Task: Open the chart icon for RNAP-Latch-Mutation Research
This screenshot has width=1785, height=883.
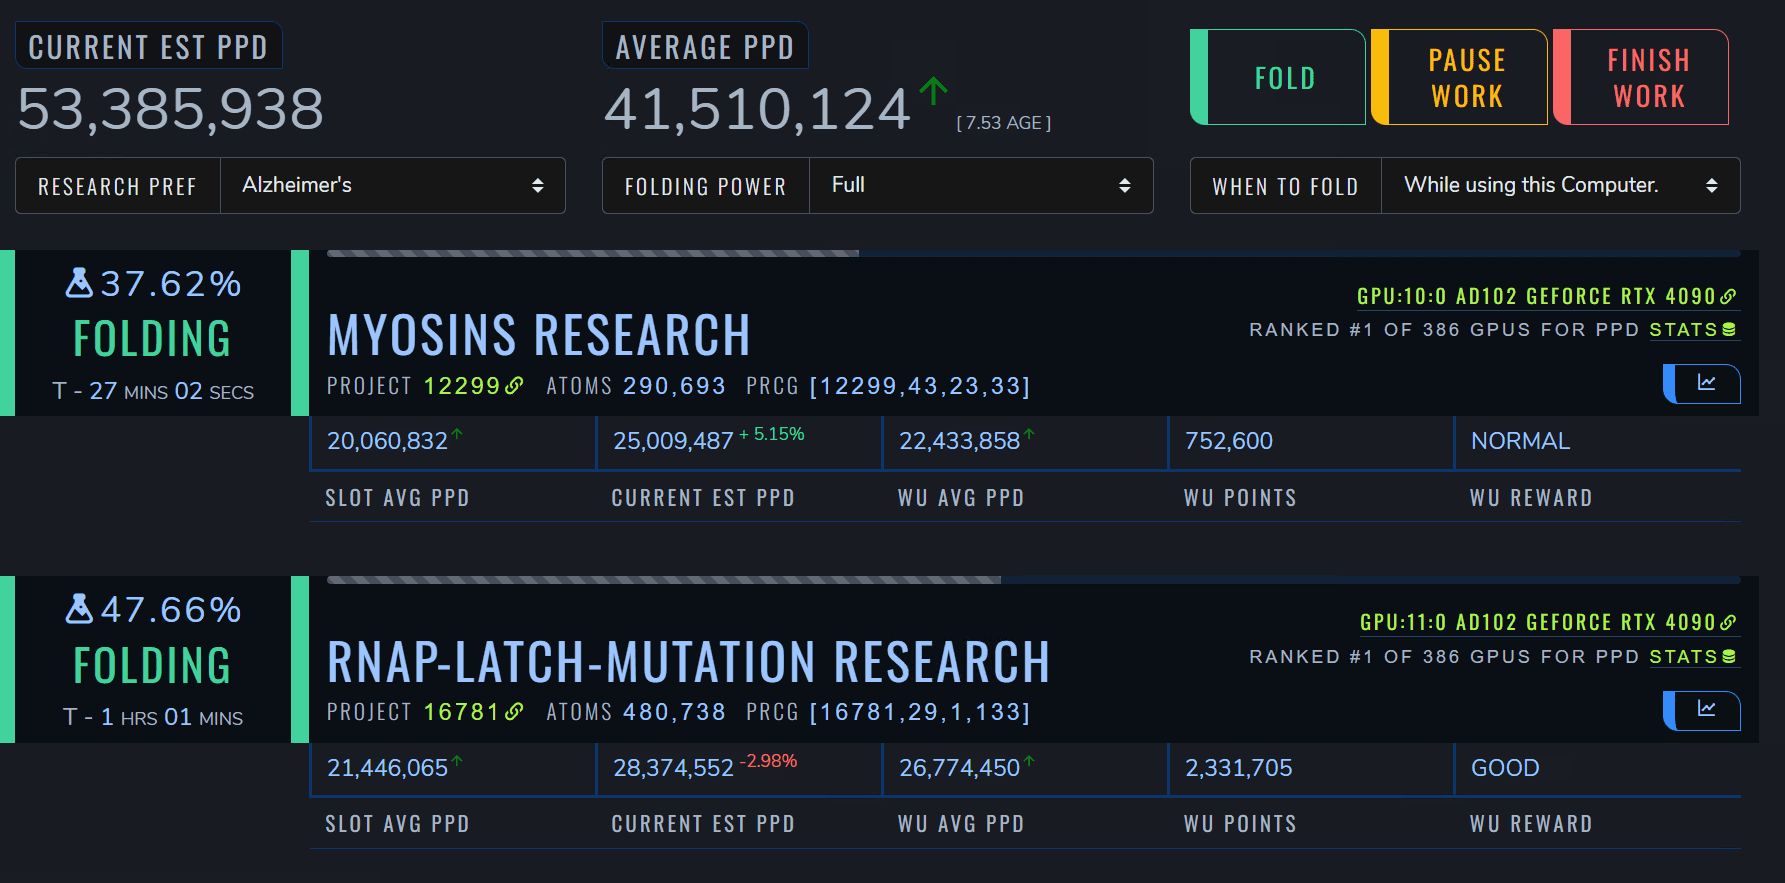Action: [1705, 710]
